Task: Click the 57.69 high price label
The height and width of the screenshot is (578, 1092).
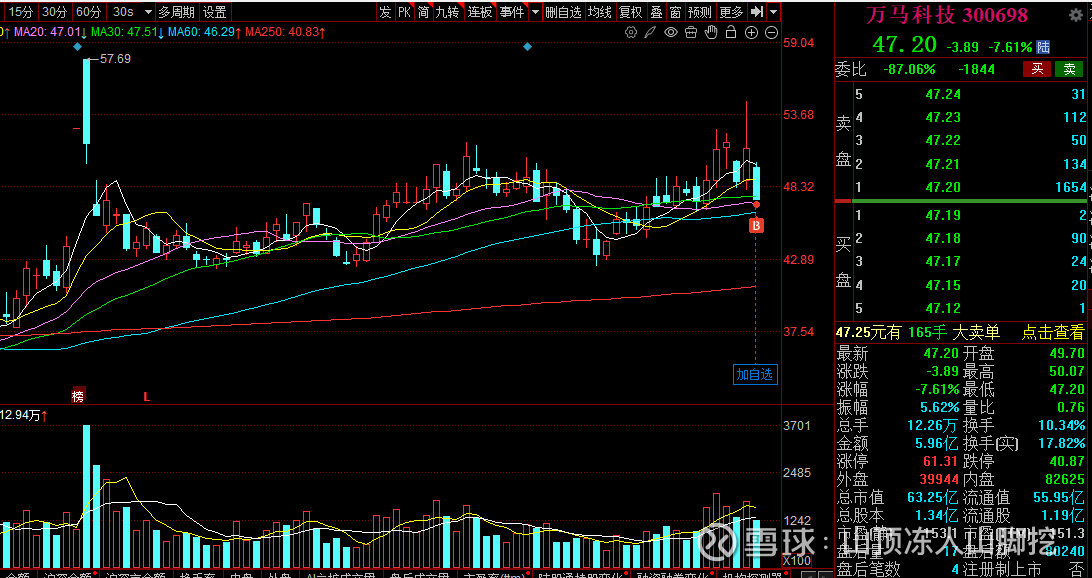Action: point(116,59)
